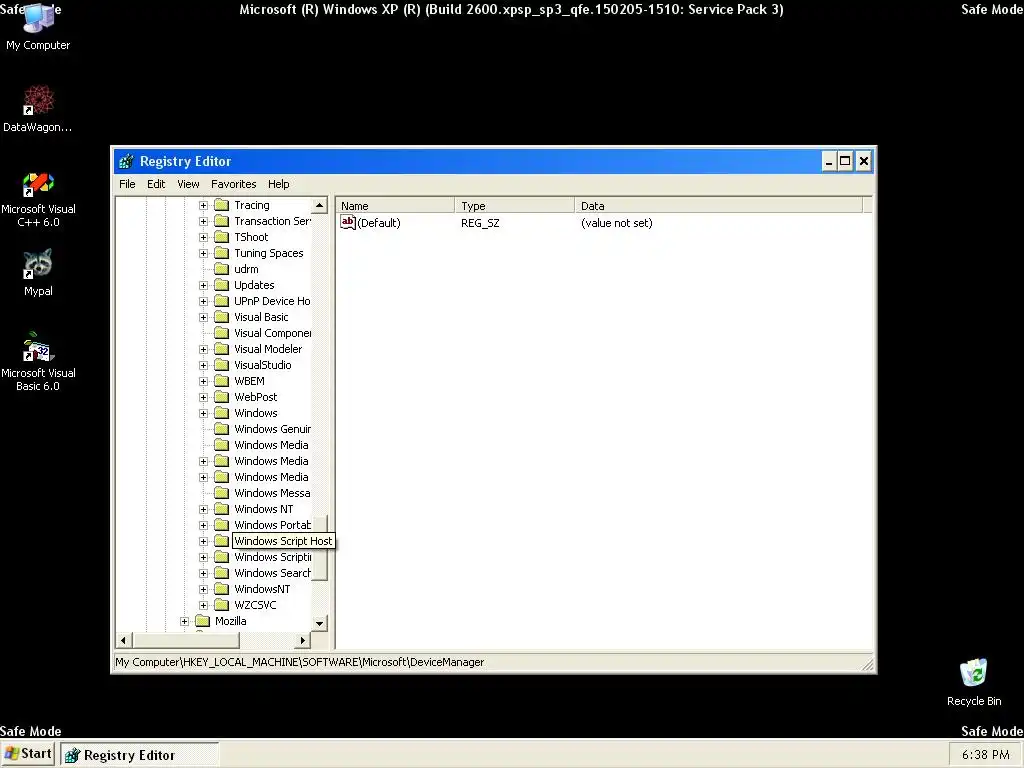This screenshot has width=1024, height=768.
Task: Click the Registry Editor title bar icon
Action: click(x=126, y=161)
